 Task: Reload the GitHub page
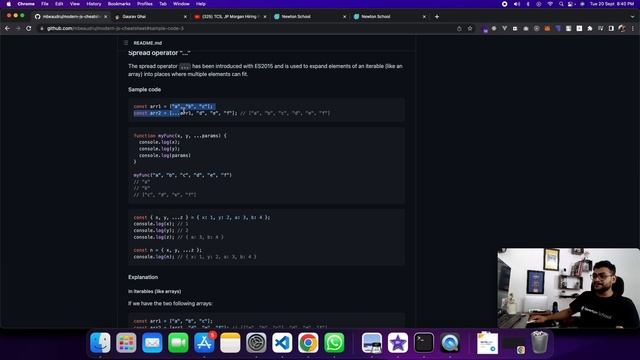click(x=29, y=29)
